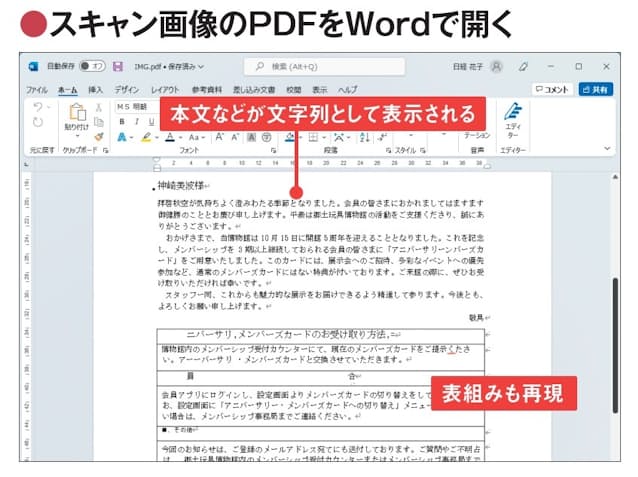The image size is (638, 477).
Task: Open the ファイル menu tab
Action: [x=37, y=90]
